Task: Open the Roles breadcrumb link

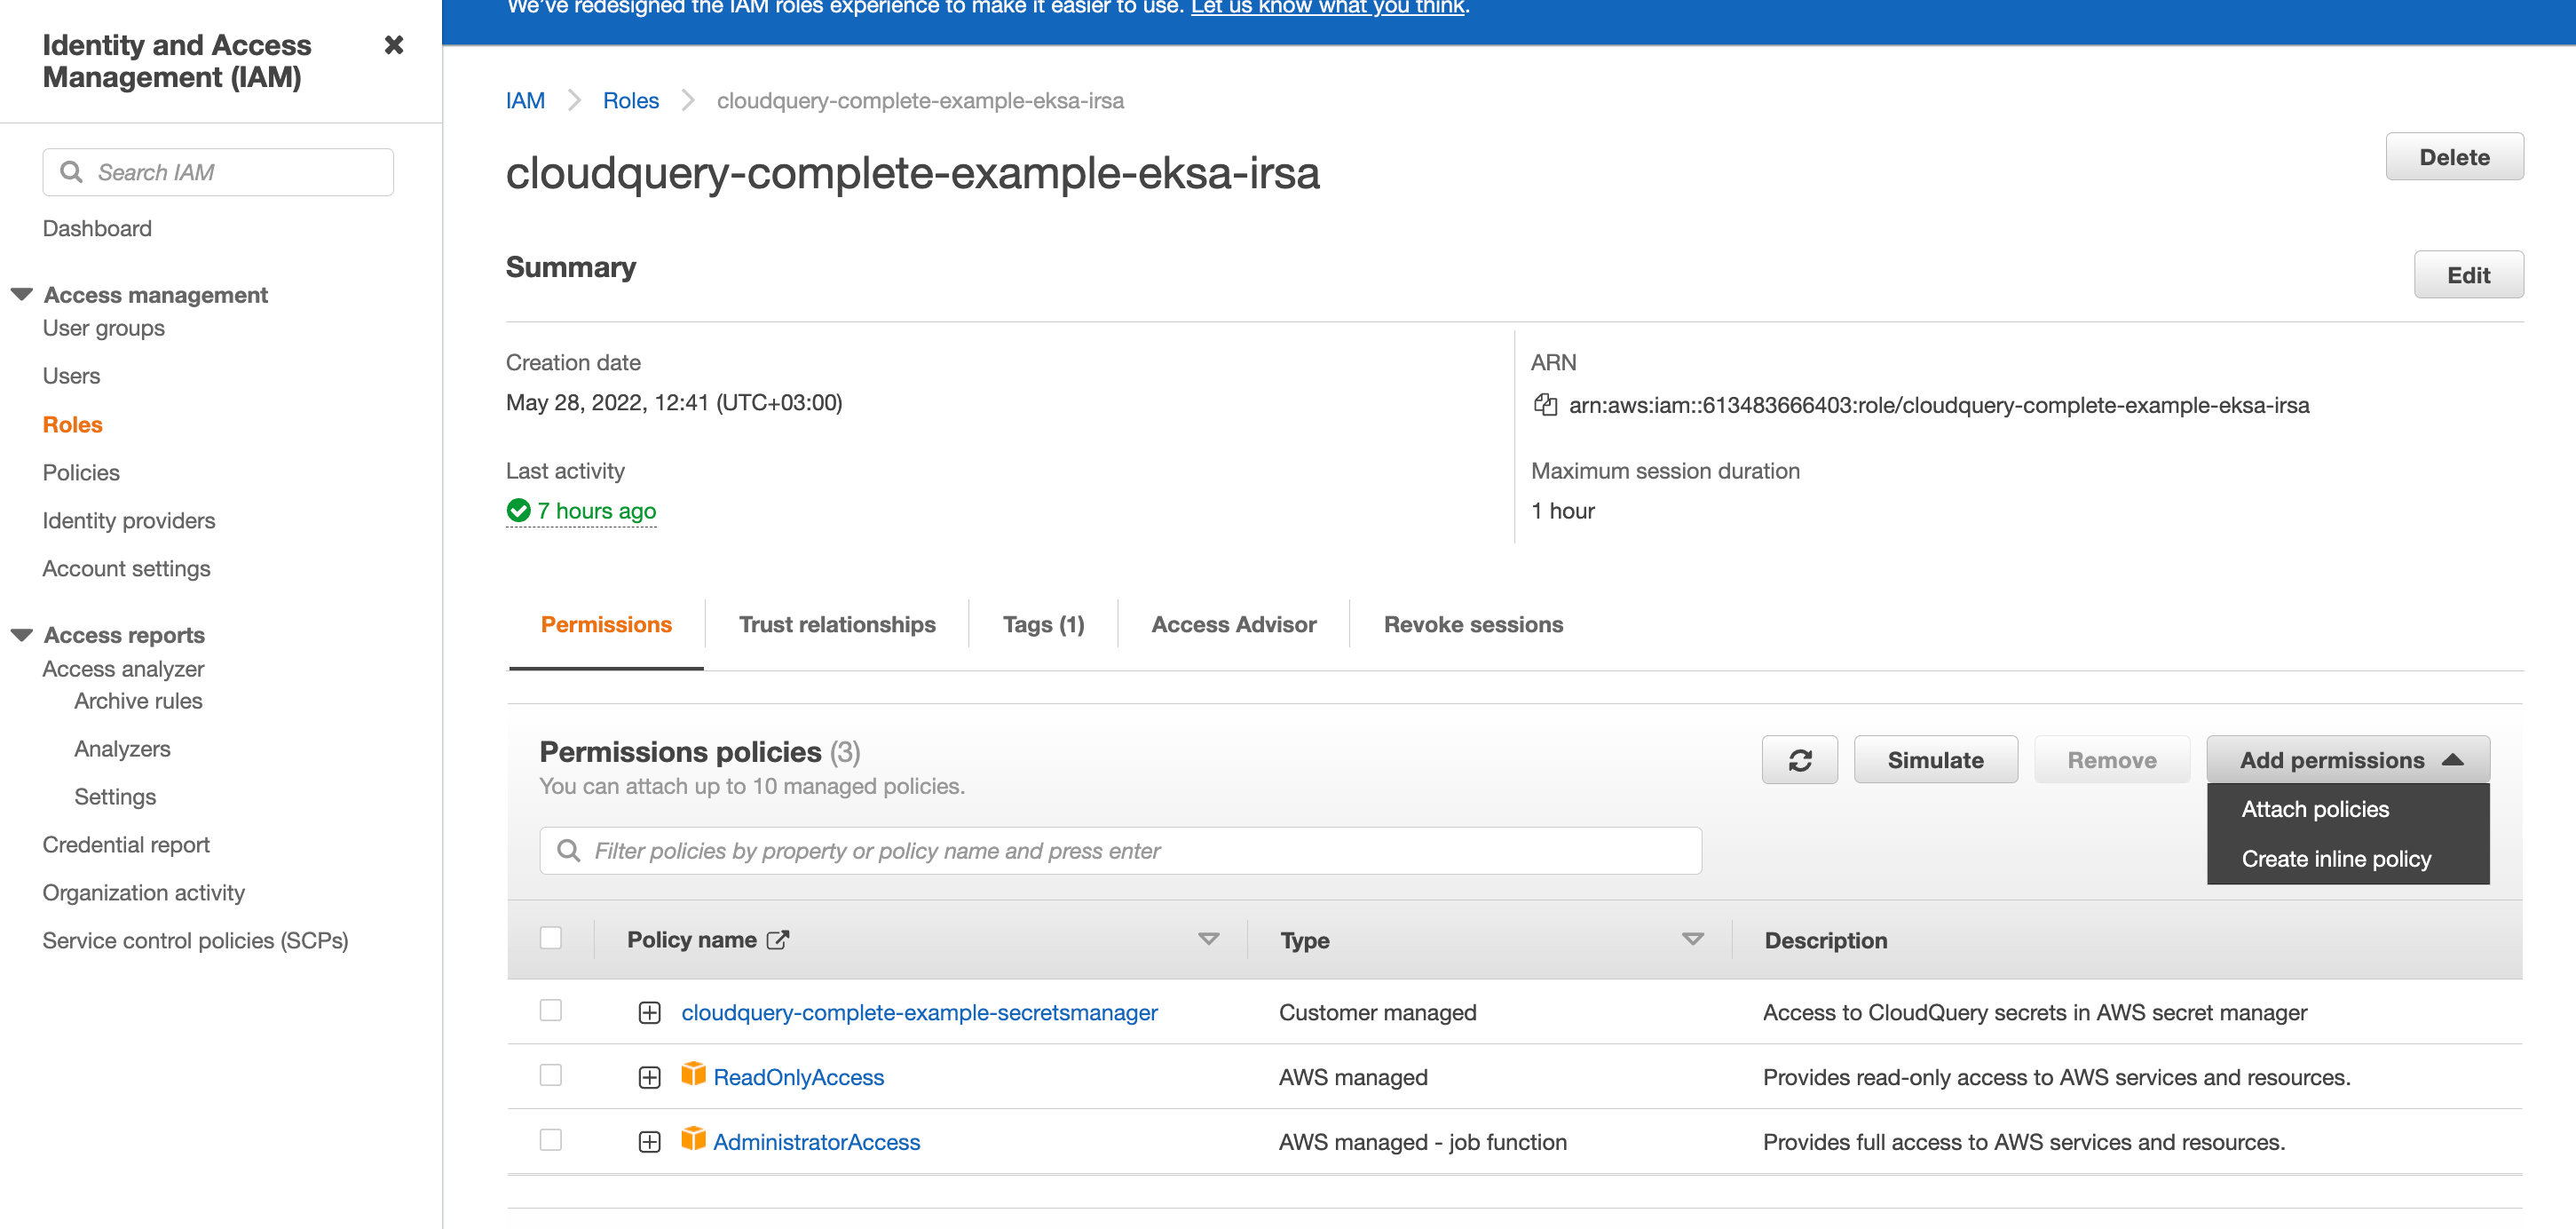Action: click(x=630, y=101)
